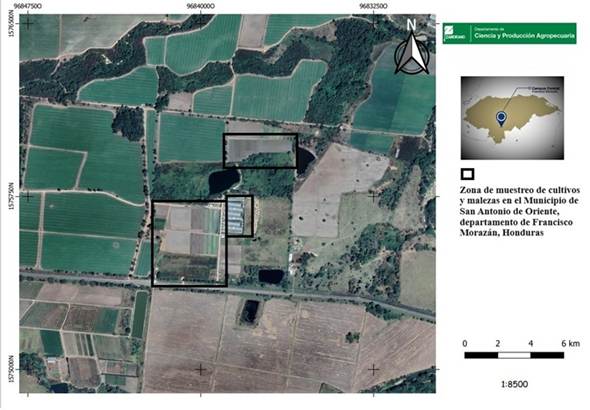Click the "9684750O" coordinate label
The height and width of the screenshot is (410, 590).
27,6
